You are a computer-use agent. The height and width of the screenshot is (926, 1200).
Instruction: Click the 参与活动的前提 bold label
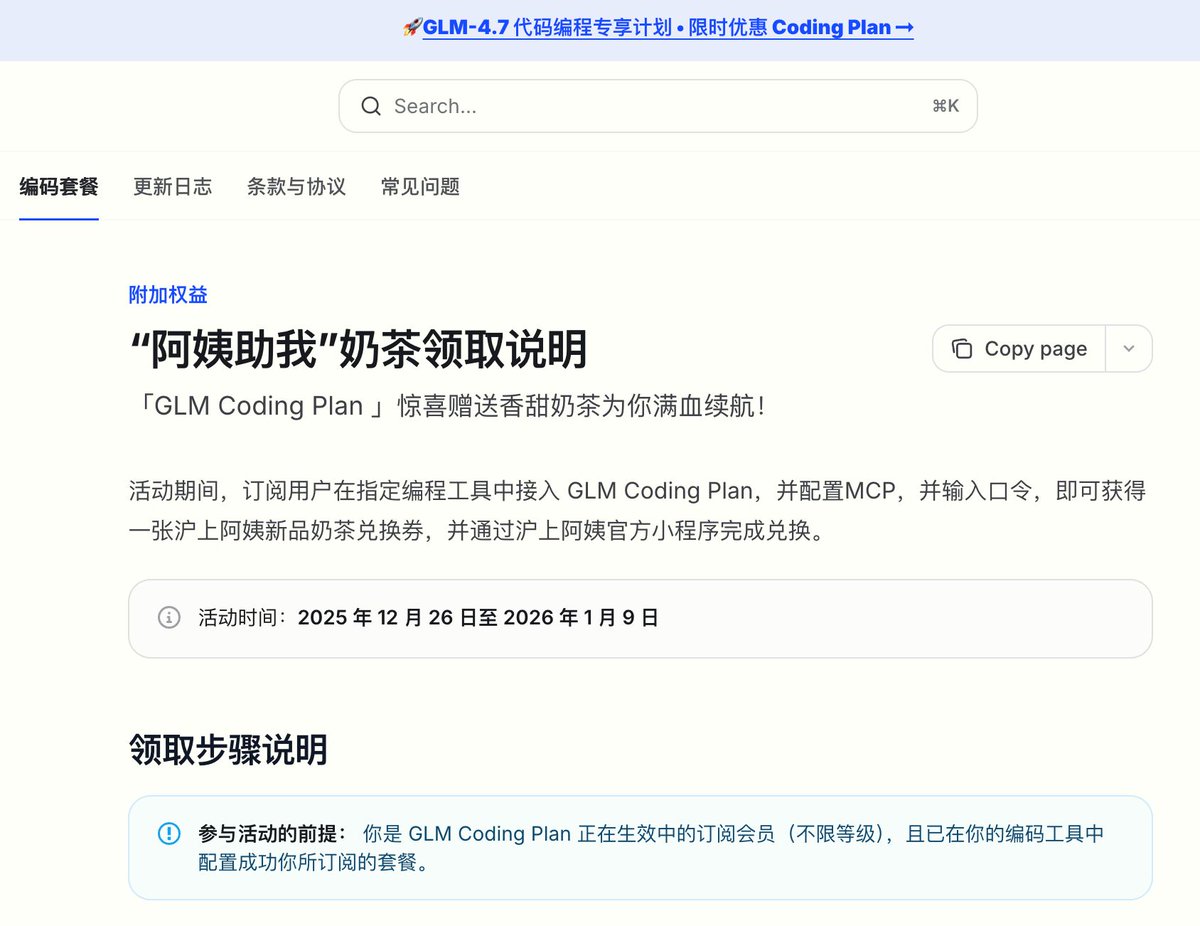coord(272,834)
